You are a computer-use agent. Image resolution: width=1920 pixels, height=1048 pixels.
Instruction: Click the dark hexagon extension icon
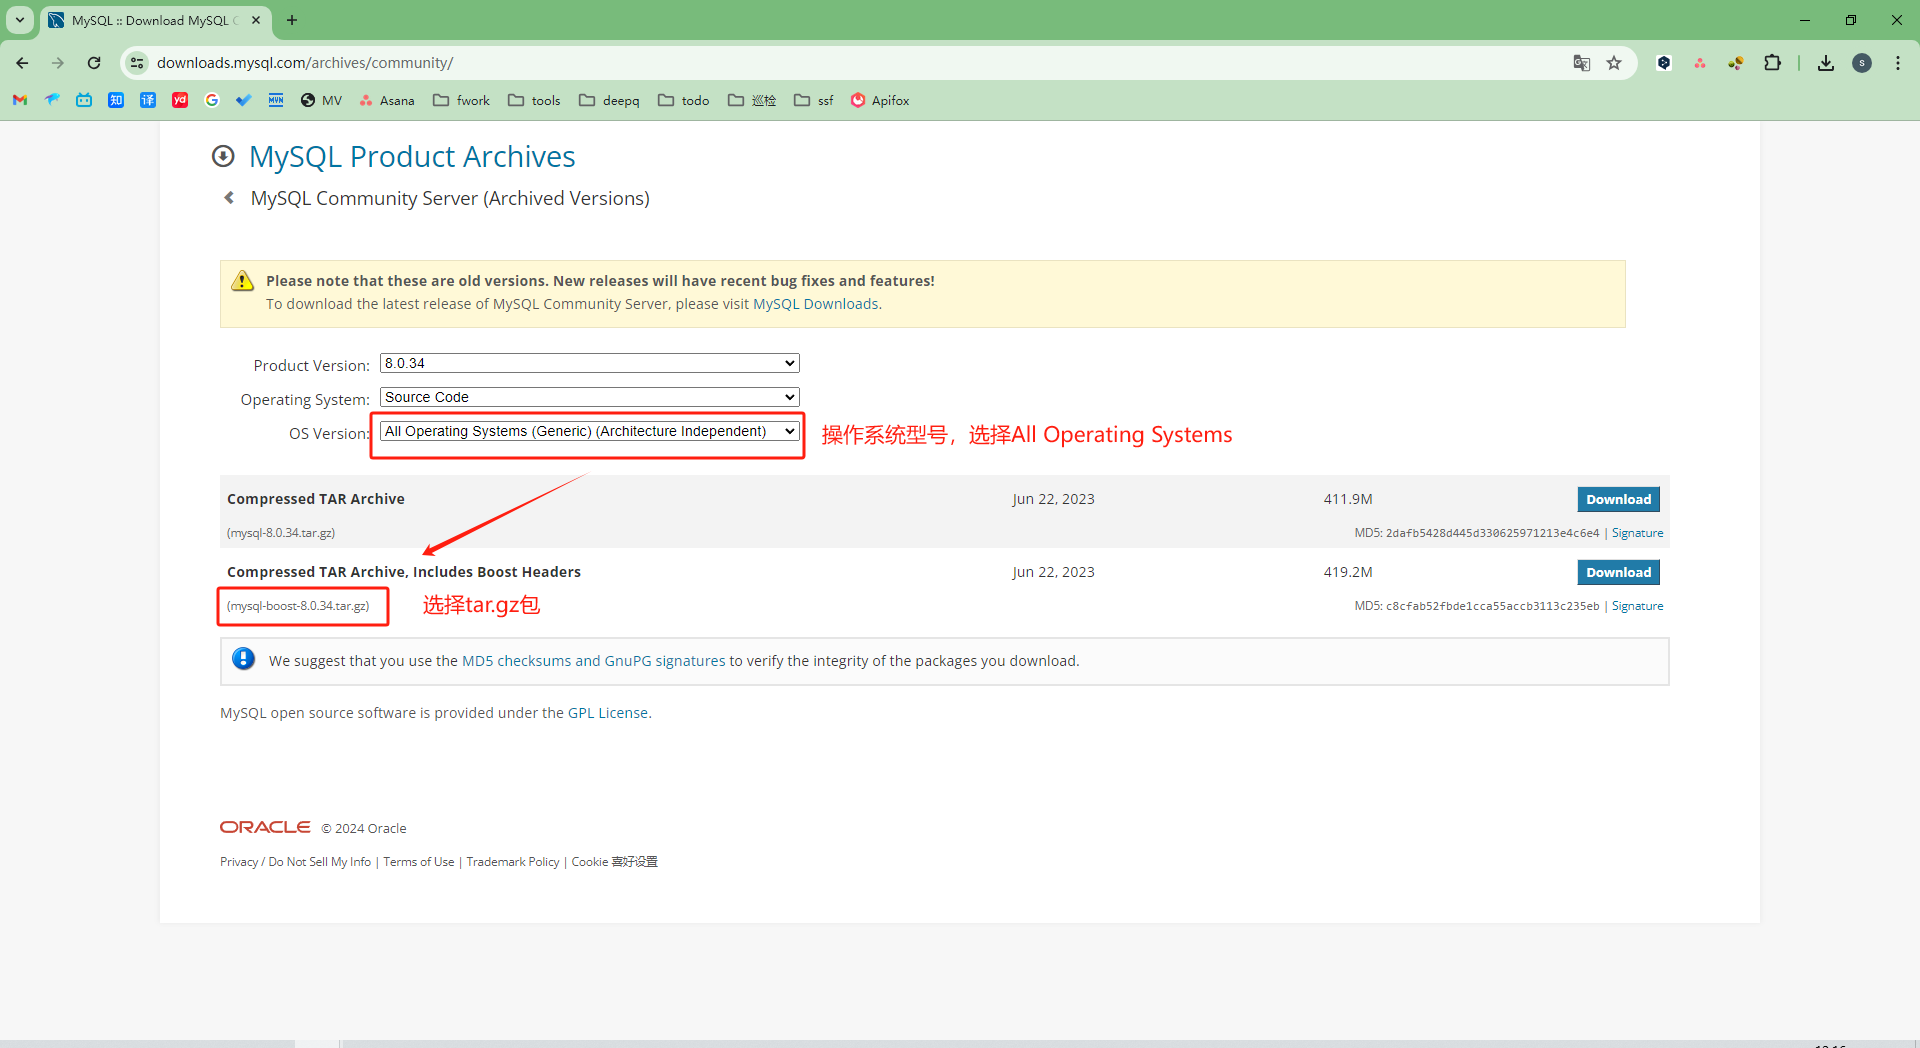(1664, 63)
